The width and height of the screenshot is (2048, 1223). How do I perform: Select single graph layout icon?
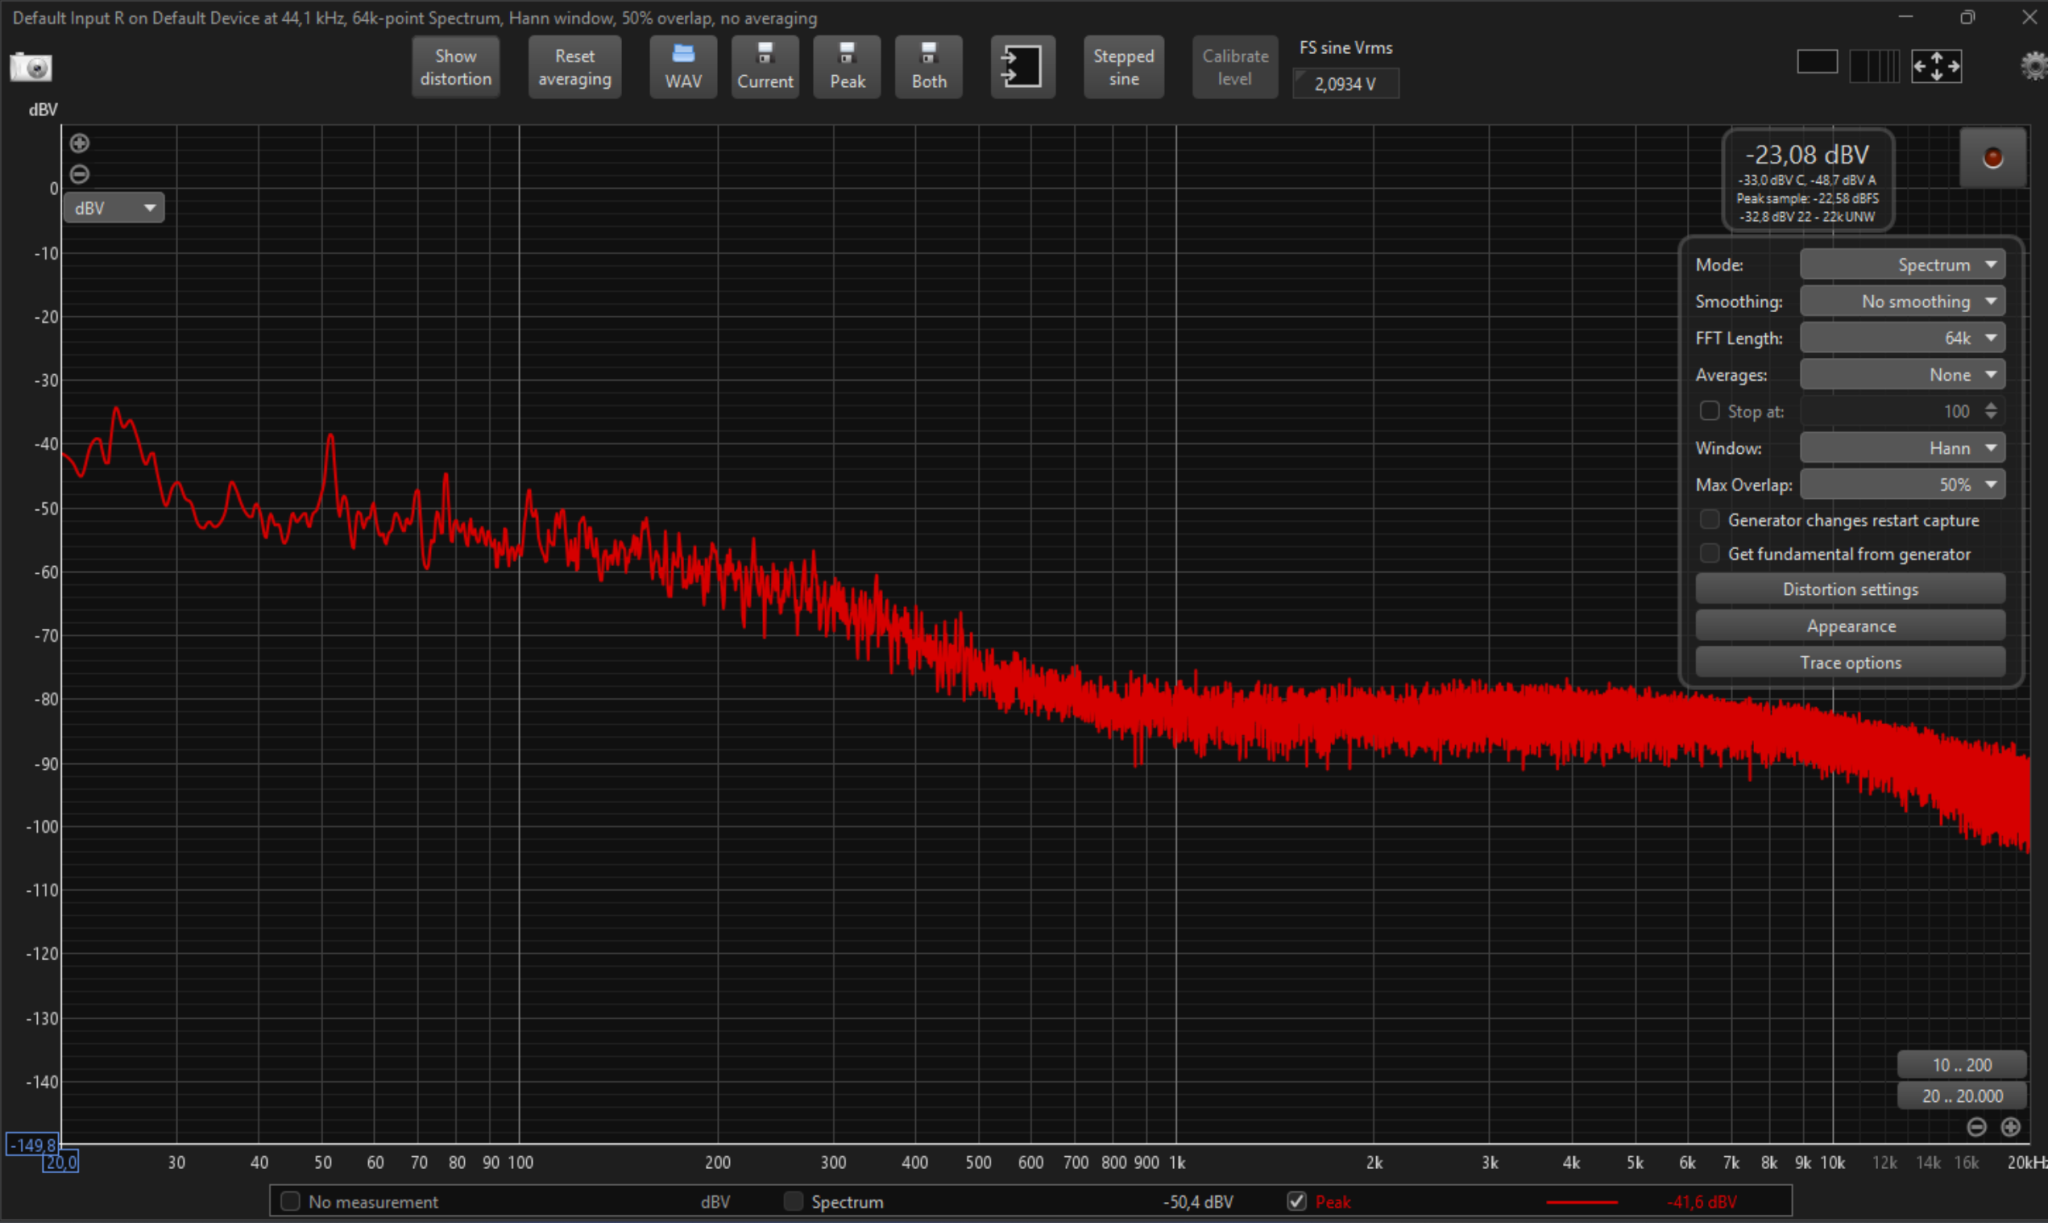pyautogui.click(x=1817, y=62)
